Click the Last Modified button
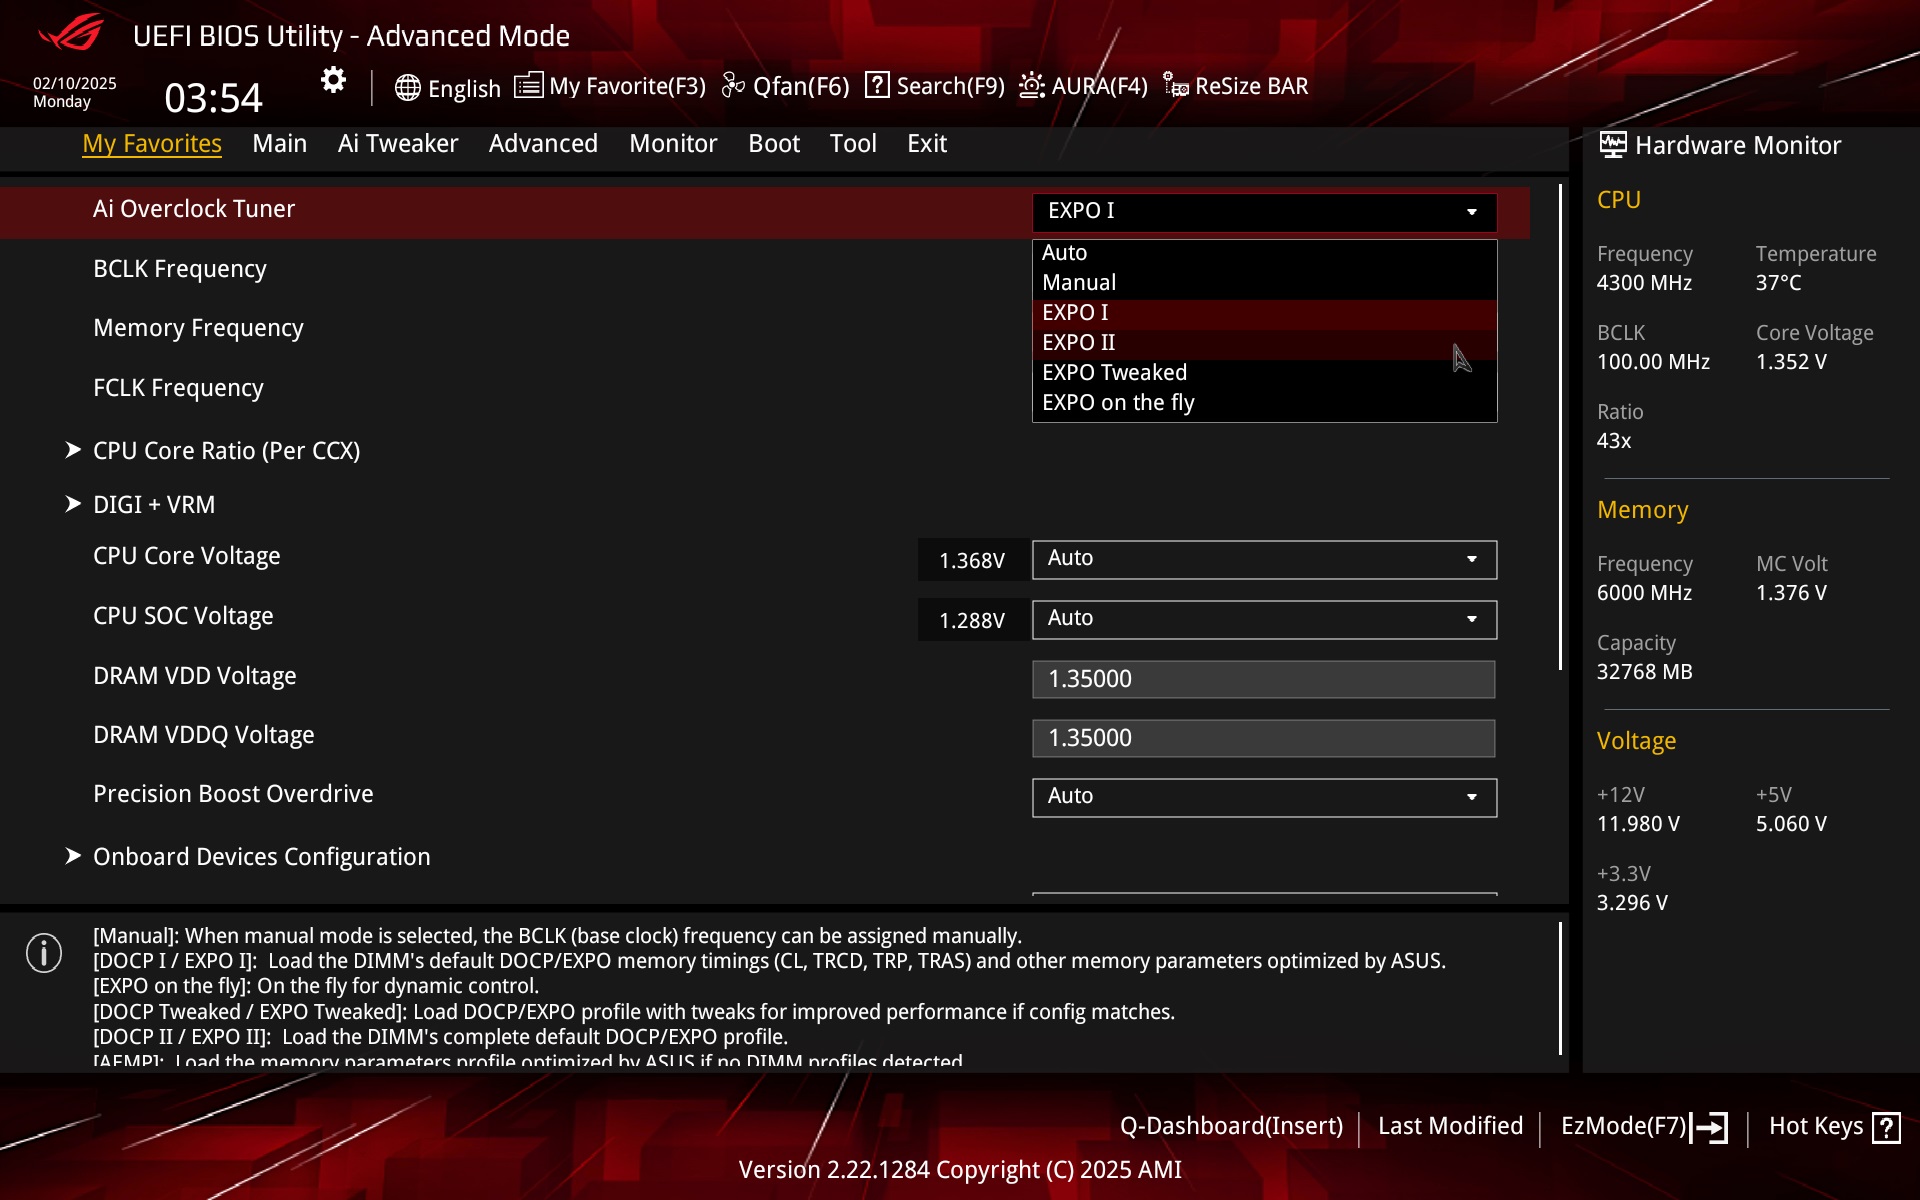The image size is (1920, 1200). tap(1450, 1126)
